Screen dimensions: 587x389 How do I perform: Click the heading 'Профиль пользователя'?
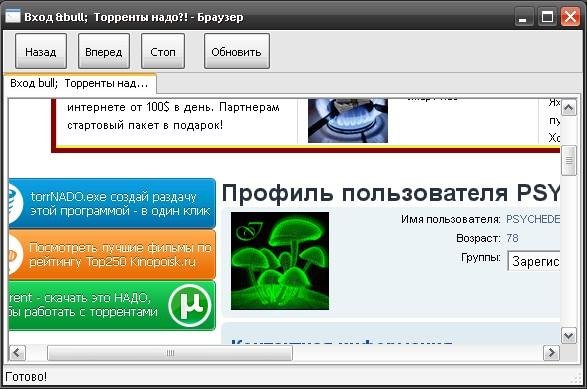coord(365,193)
